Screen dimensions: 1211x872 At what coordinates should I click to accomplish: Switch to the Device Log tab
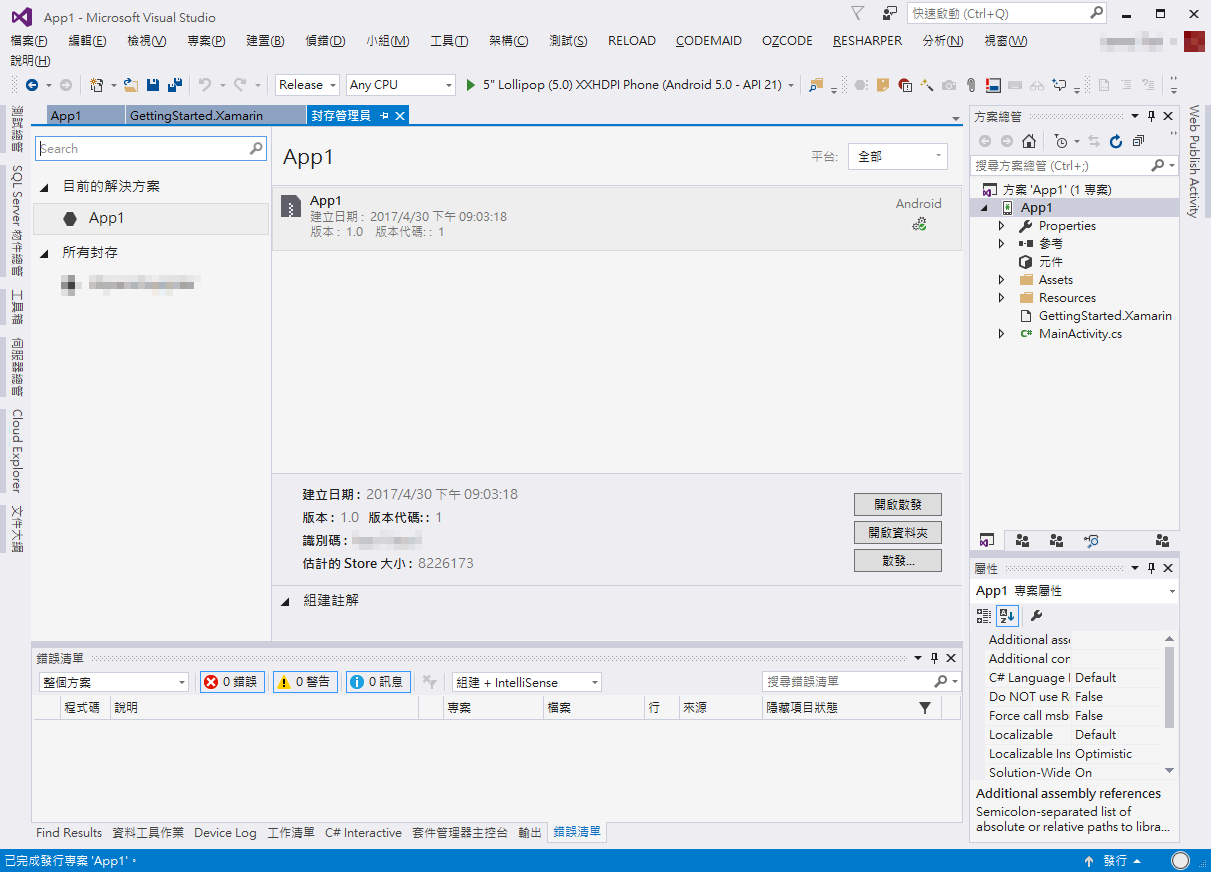coord(225,833)
